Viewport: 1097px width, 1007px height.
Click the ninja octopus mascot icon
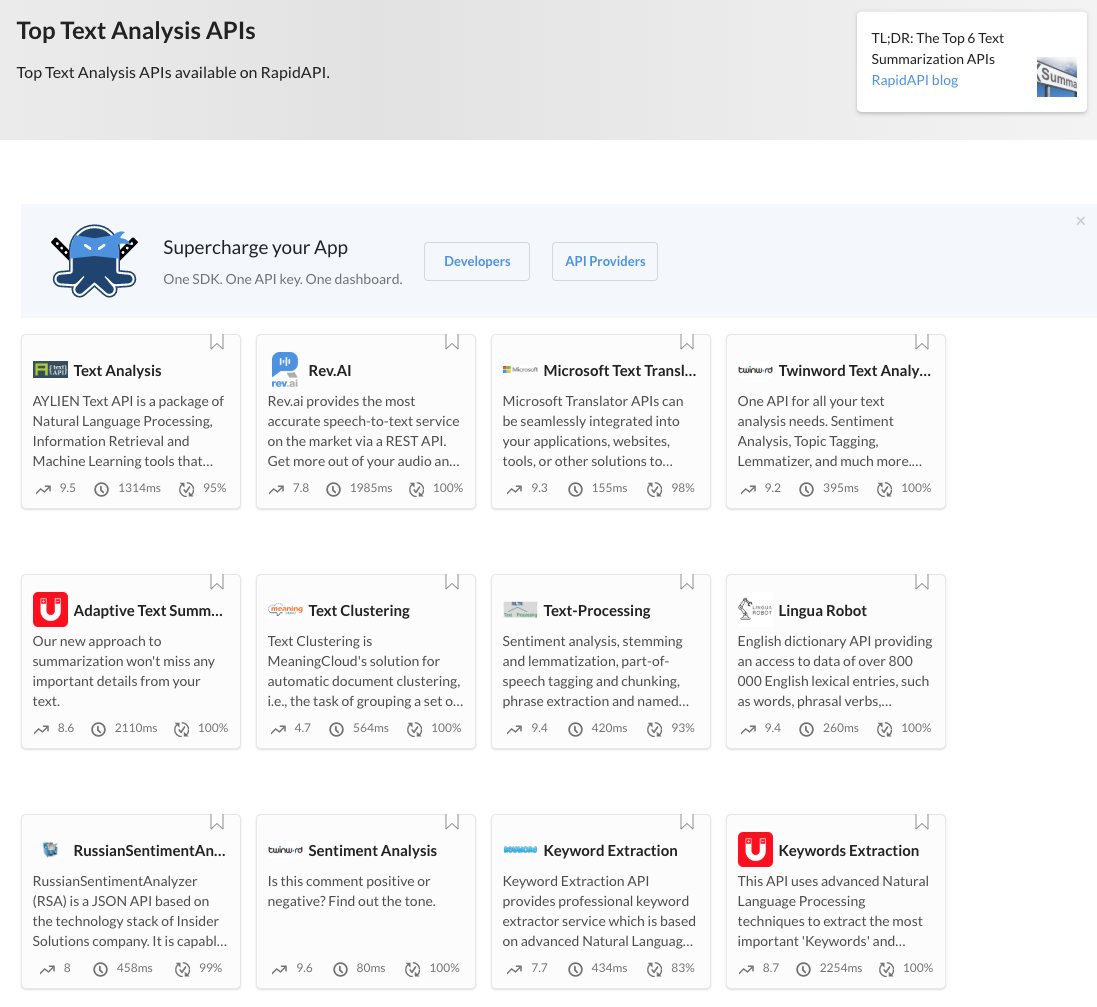click(94, 260)
